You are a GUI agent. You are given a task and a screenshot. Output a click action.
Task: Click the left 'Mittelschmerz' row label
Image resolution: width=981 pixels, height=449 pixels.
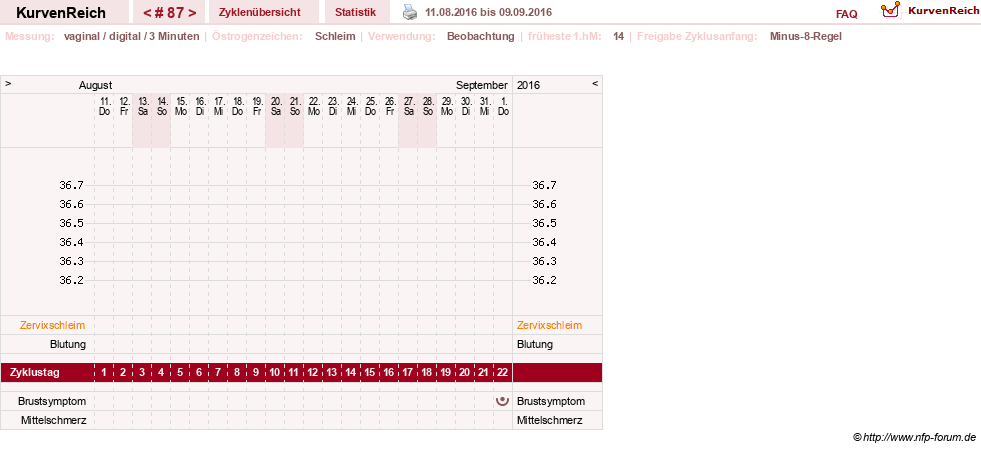(x=54, y=420)
